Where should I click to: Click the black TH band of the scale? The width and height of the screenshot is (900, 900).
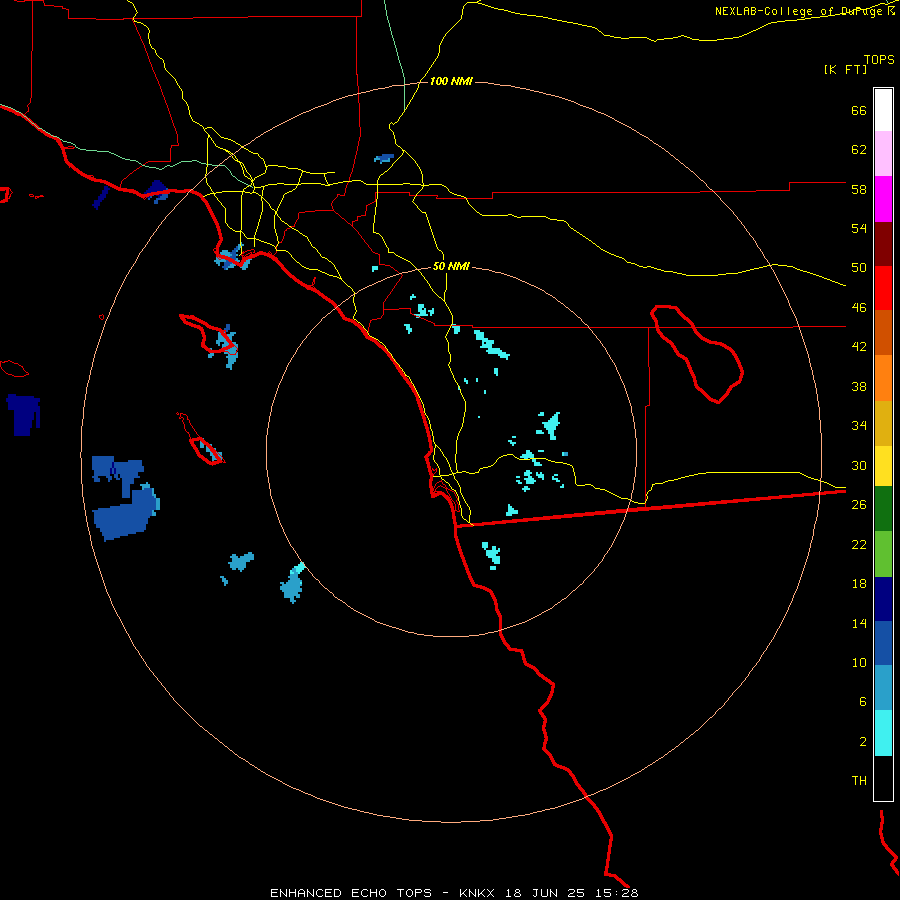[x=883, y=778]
